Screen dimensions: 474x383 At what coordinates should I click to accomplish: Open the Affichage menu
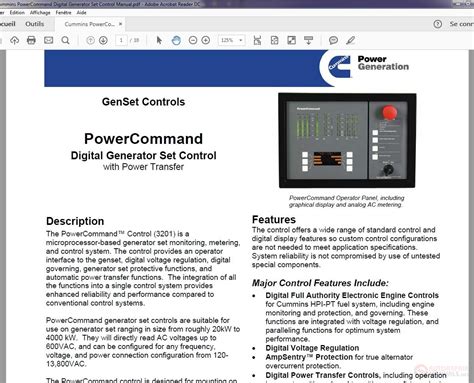pos(40,12)
